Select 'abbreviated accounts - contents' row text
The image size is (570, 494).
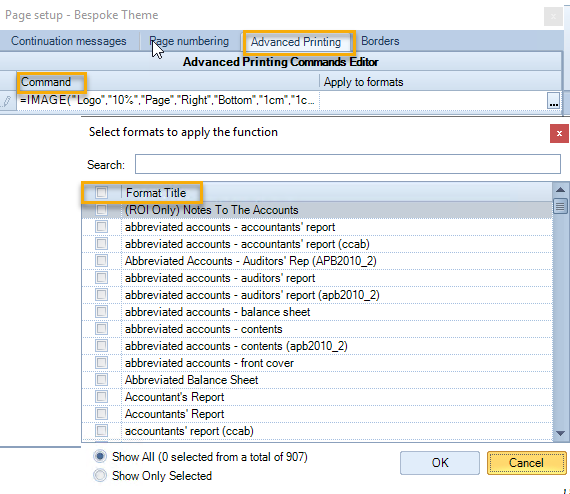coord(204,329)
